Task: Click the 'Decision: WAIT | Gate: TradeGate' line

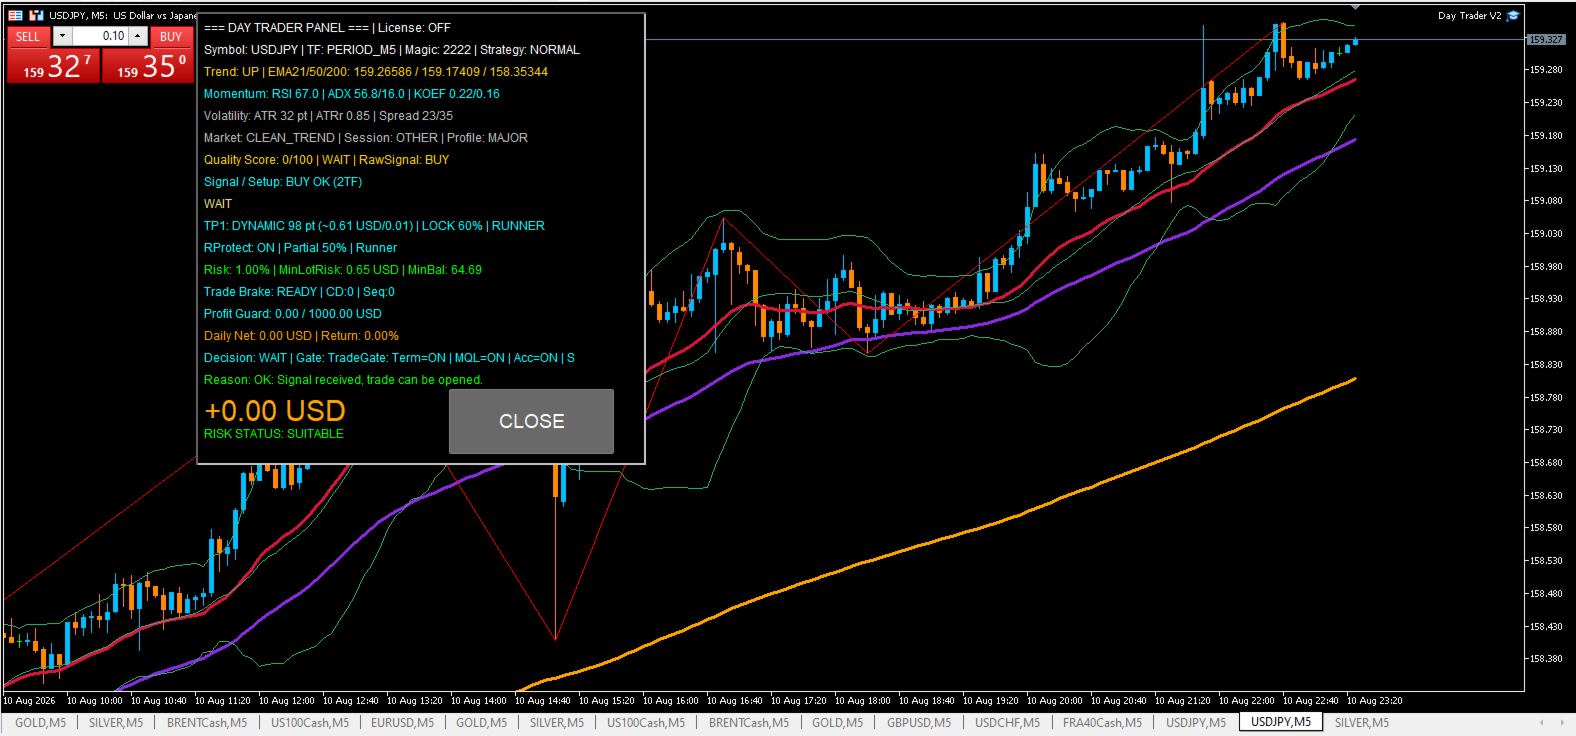Action: (x=389, y=358)
